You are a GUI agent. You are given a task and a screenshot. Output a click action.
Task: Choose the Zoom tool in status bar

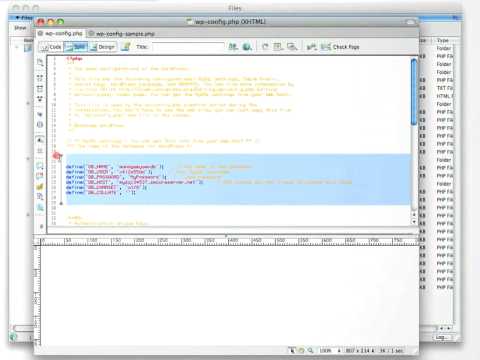point(310,350)
